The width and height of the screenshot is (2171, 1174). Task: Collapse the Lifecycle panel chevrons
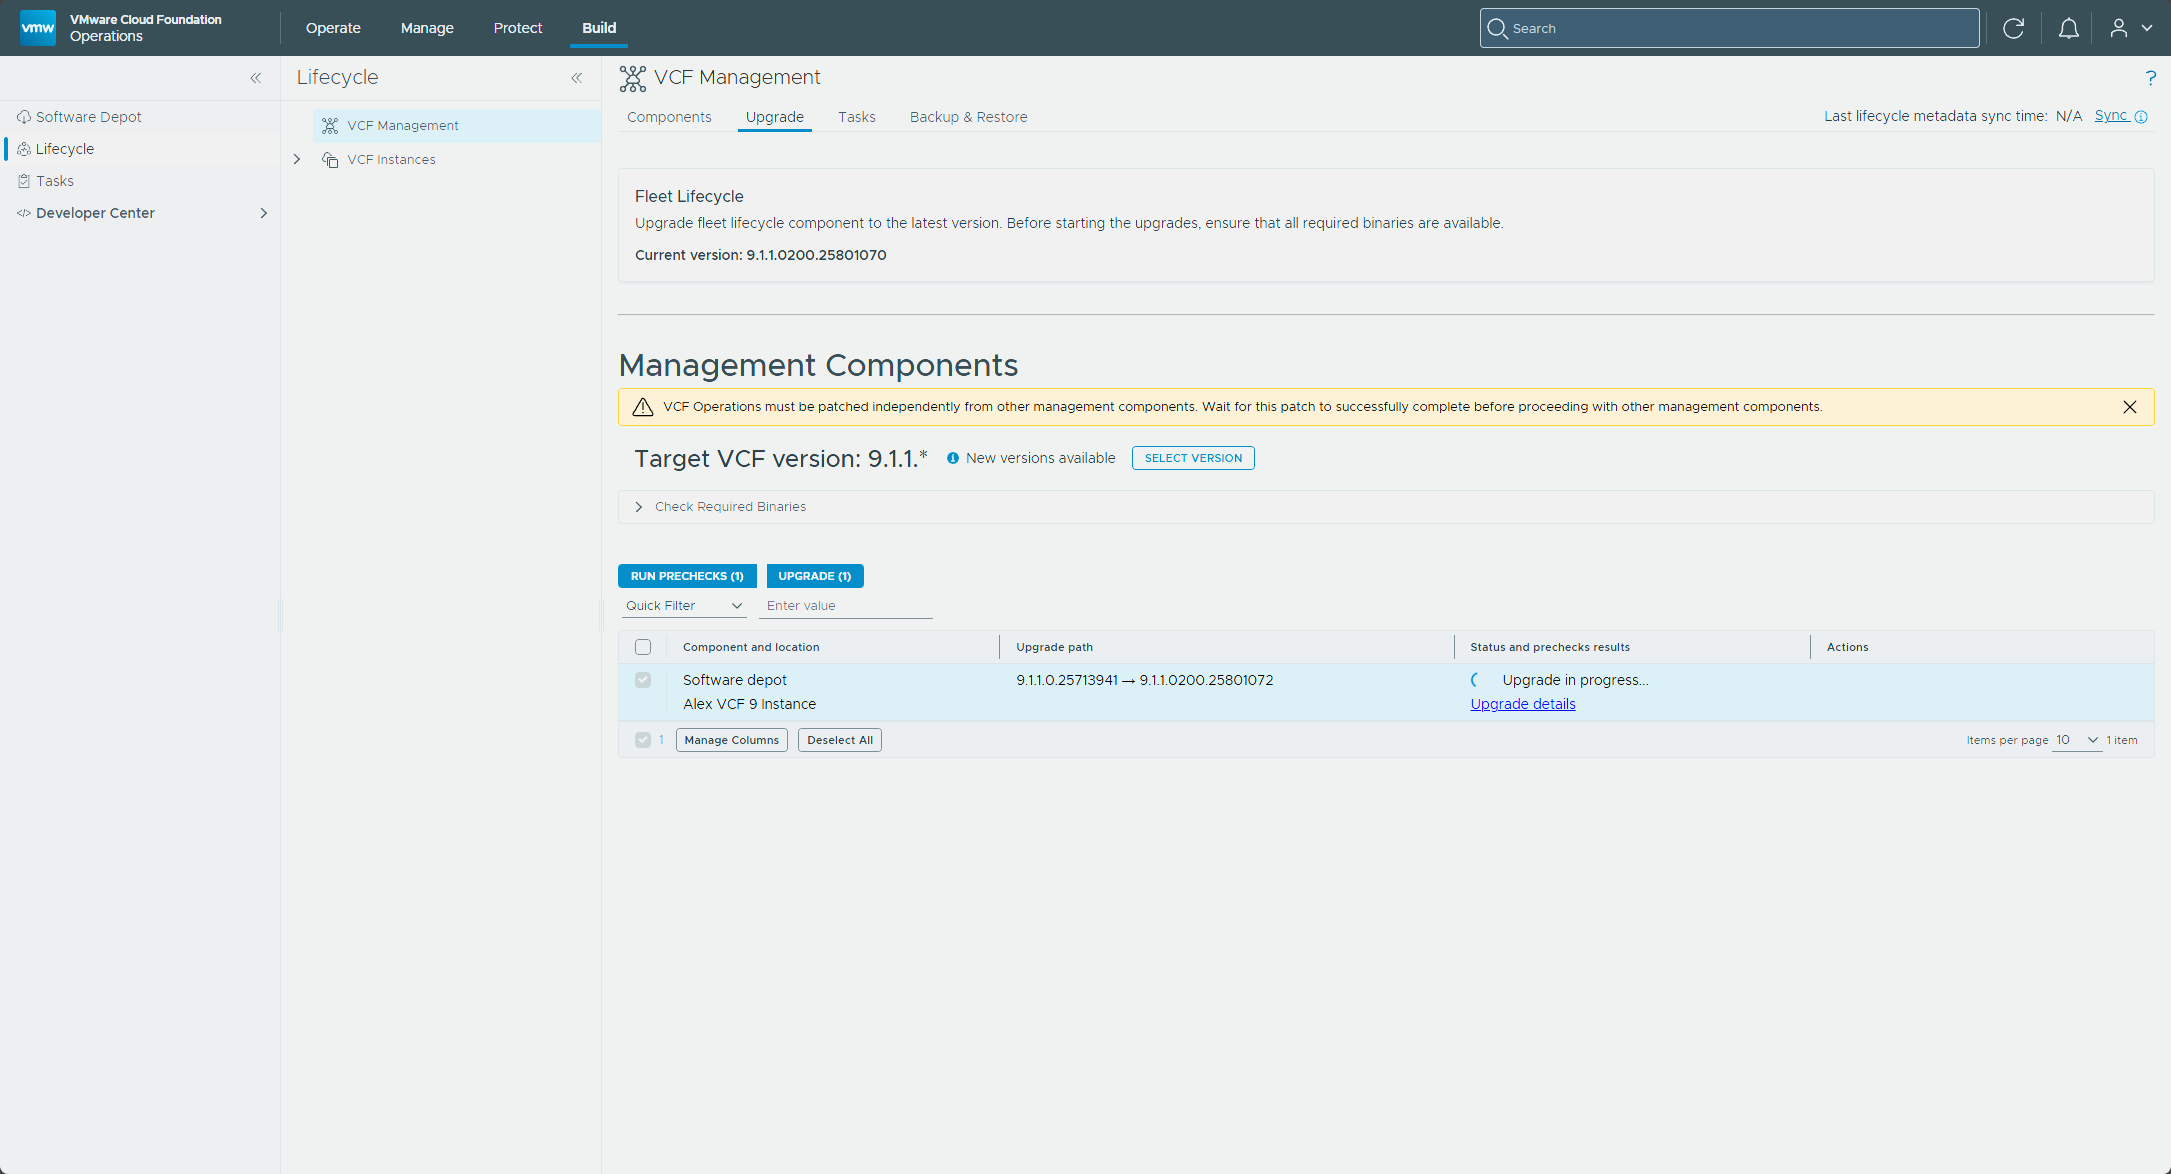[x=577, y=78]
